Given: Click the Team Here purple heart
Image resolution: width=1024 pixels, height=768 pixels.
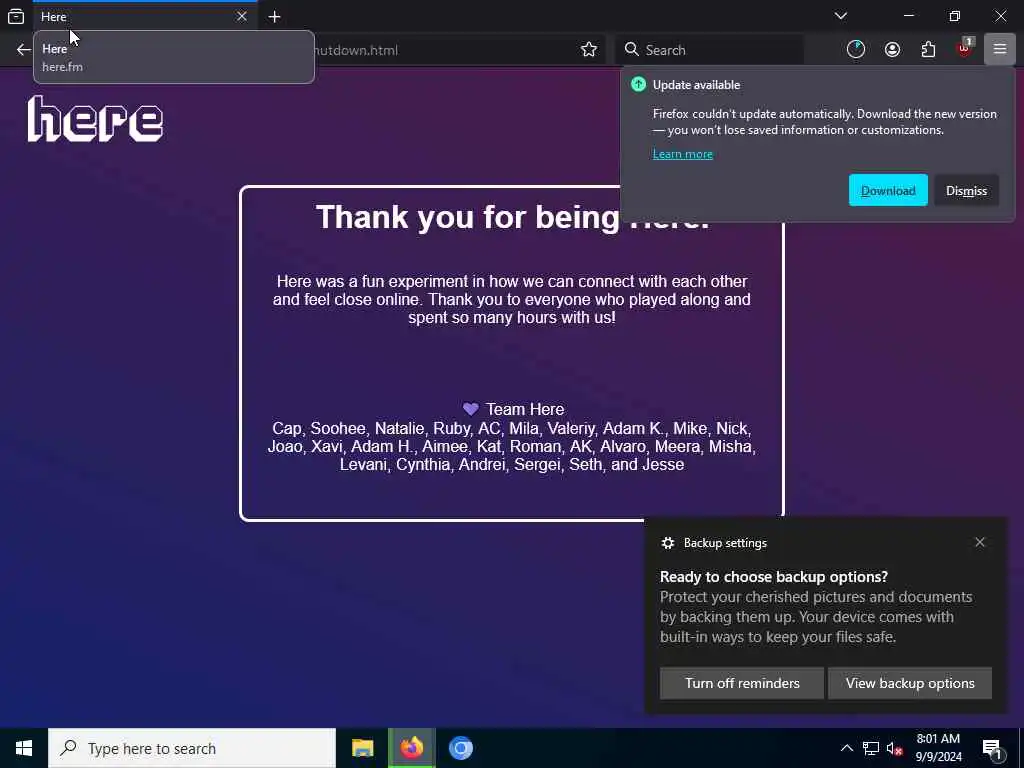Looking at the screenshot, I should coord(470,409).
